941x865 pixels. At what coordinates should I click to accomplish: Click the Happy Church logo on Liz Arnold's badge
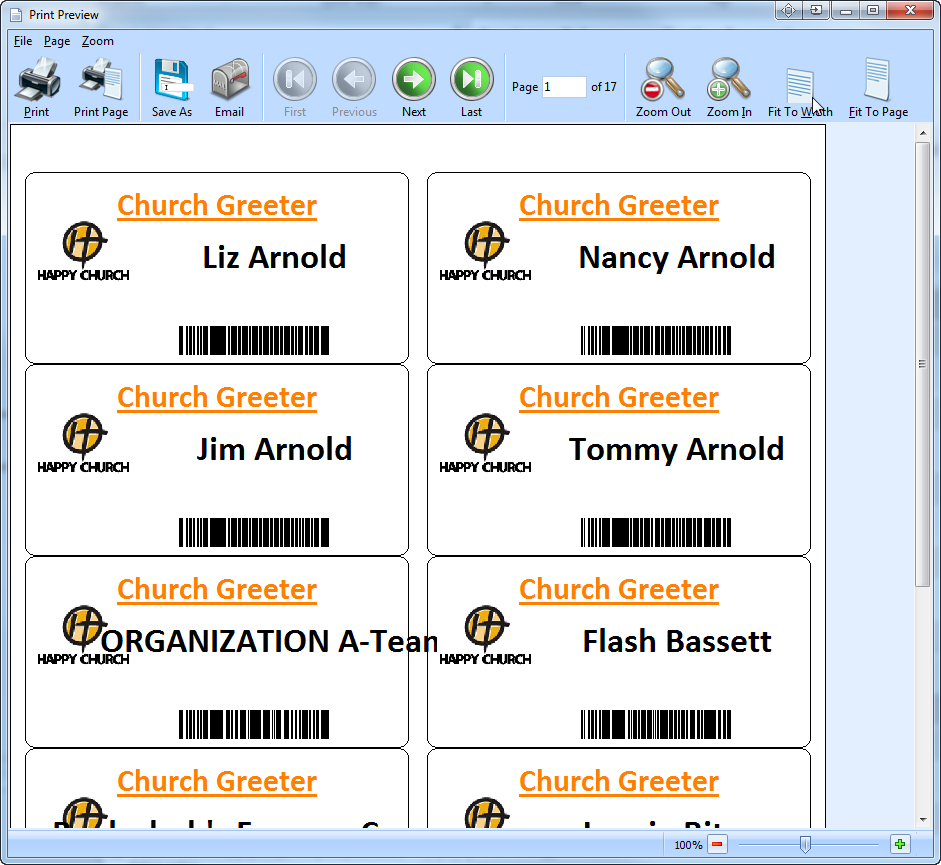pos(83,251)
